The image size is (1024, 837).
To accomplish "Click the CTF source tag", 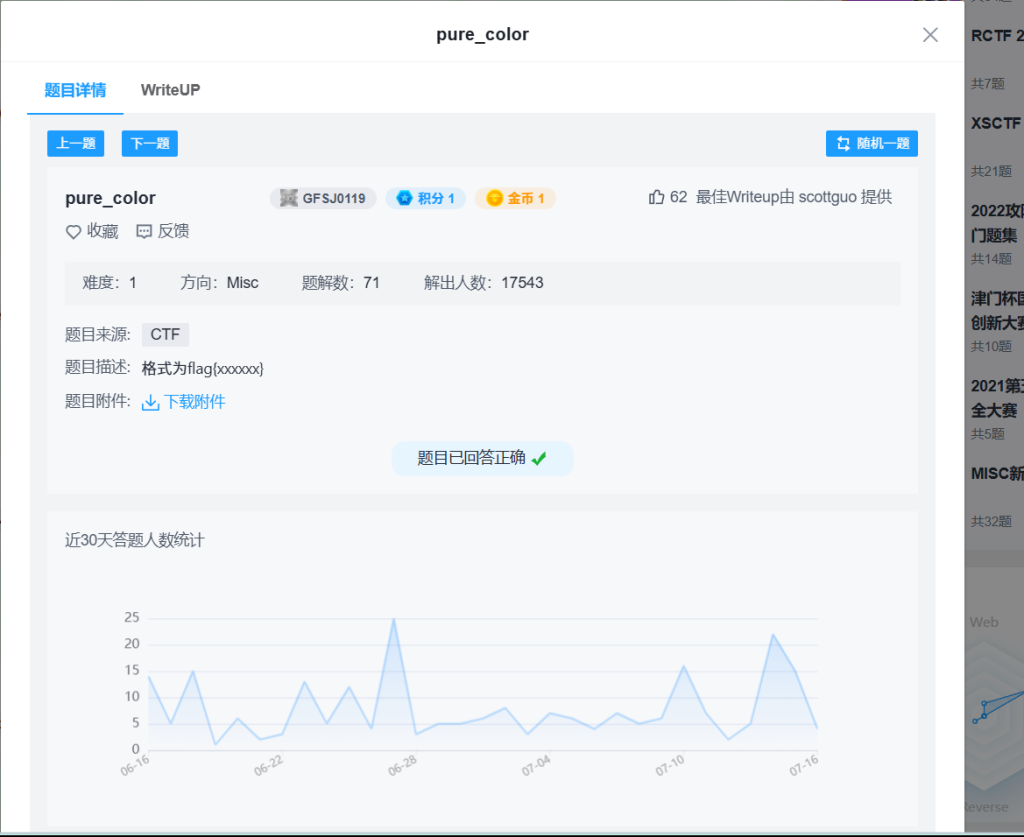I will tap(165, 335).
